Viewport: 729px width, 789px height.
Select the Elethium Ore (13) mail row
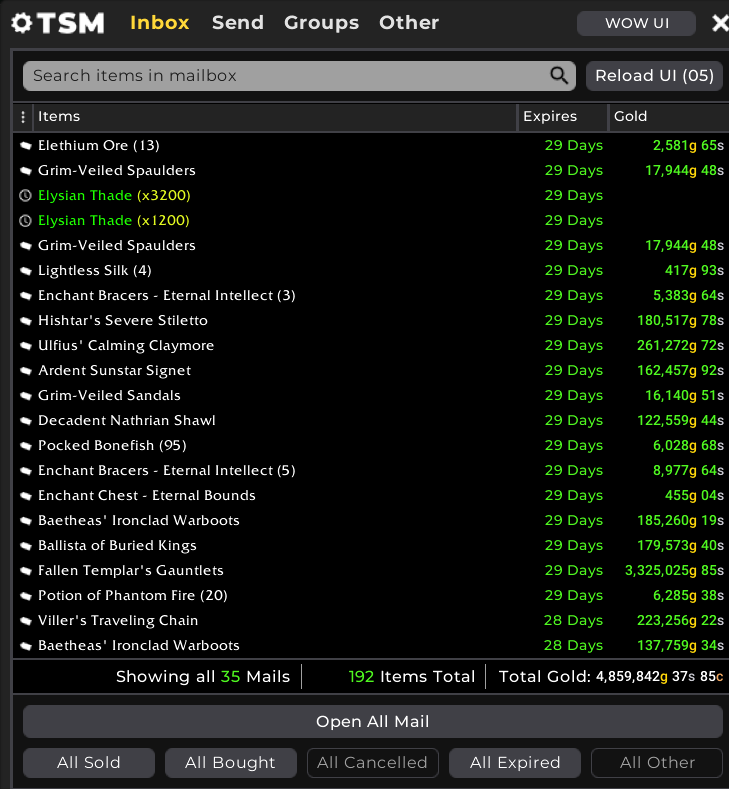pos(371,146)
